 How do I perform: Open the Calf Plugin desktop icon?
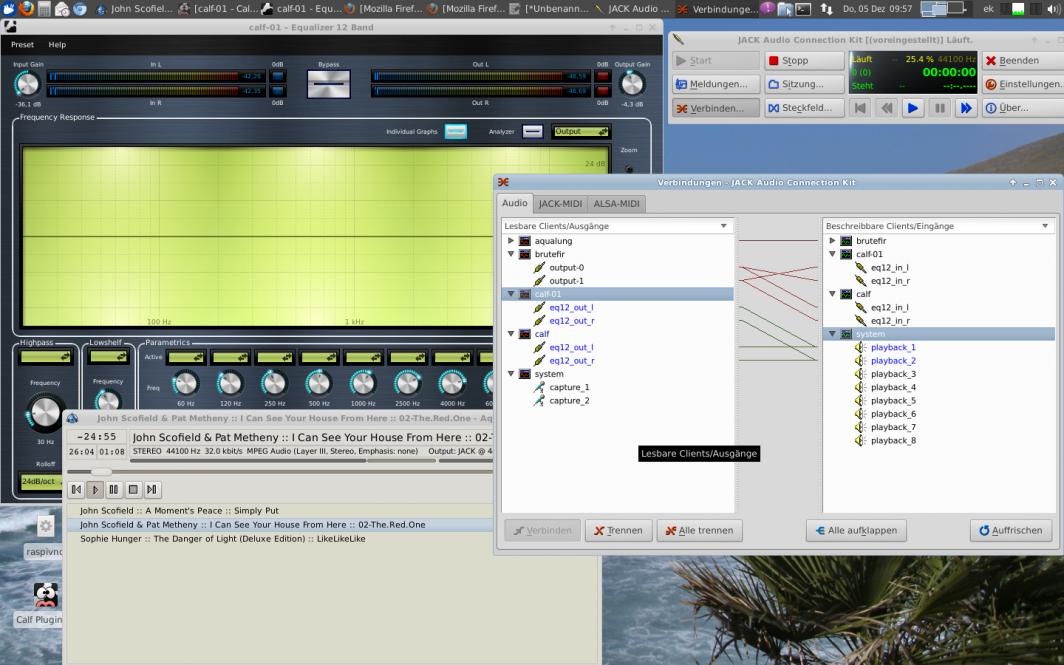point(45,596)
